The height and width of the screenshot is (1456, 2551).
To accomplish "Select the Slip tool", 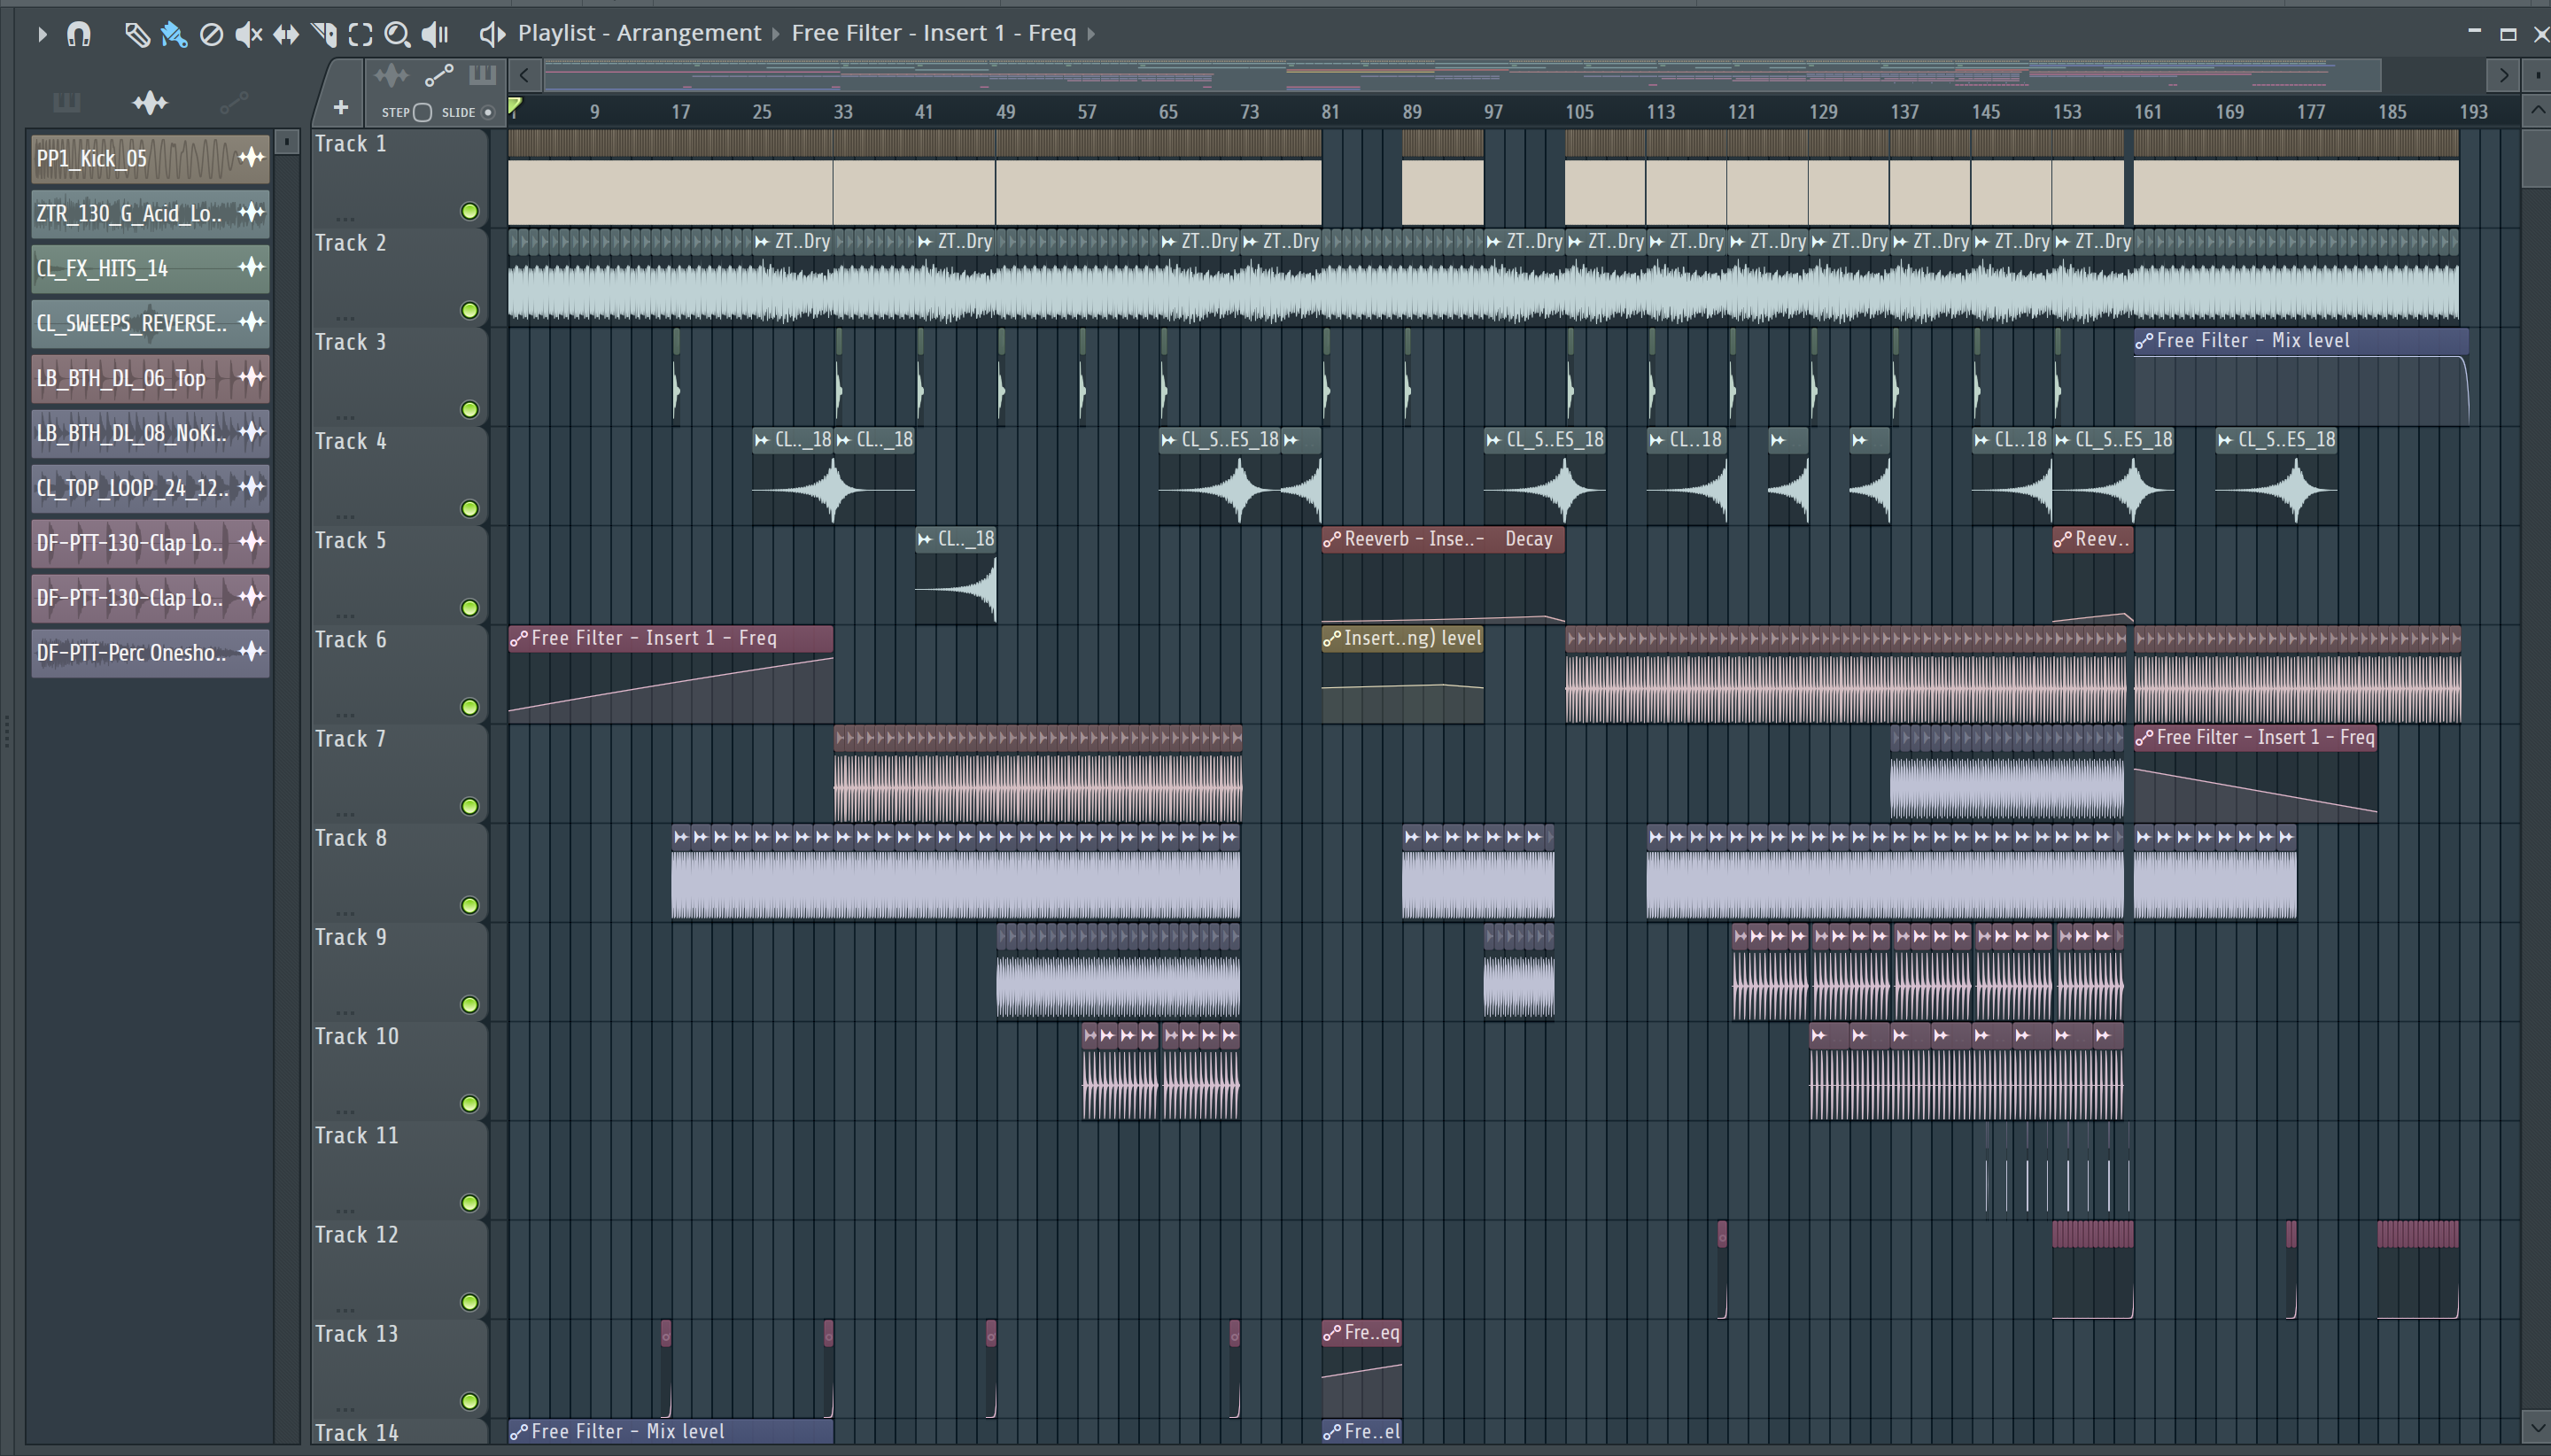I will pos(286,35).
